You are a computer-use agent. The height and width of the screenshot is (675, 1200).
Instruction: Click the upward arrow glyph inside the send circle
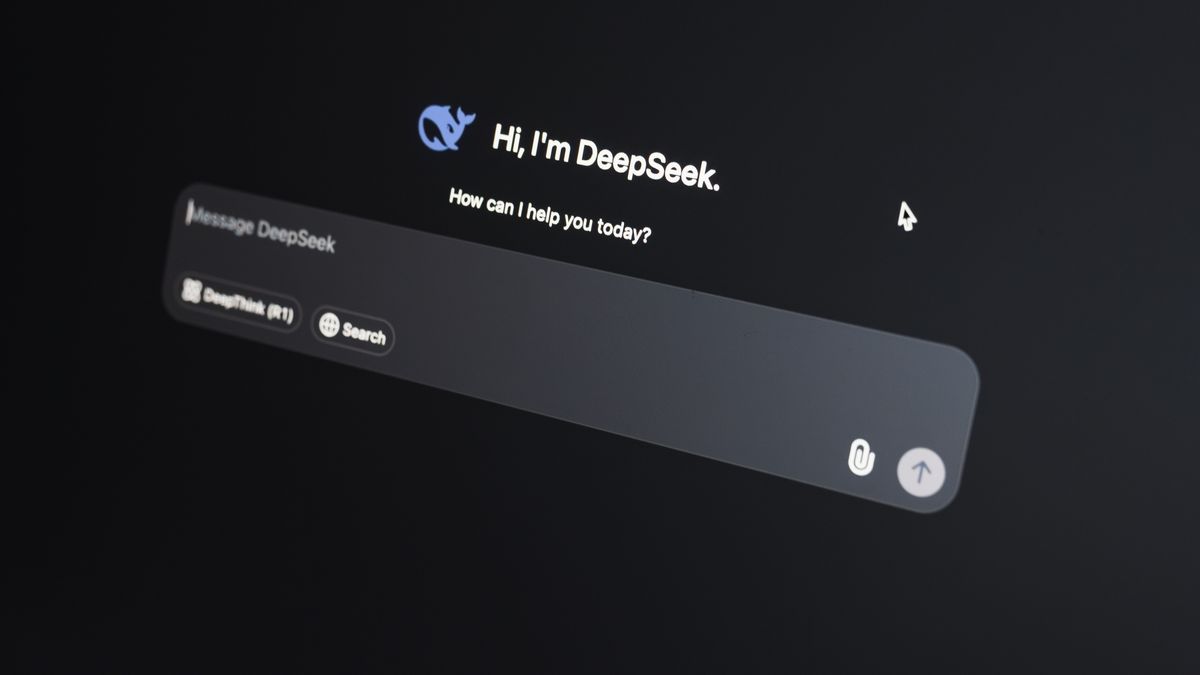(x=922, y=471)
